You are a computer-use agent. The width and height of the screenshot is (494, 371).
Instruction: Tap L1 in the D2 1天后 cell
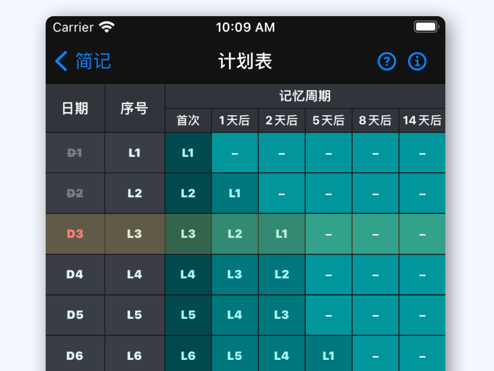point(235,193)
